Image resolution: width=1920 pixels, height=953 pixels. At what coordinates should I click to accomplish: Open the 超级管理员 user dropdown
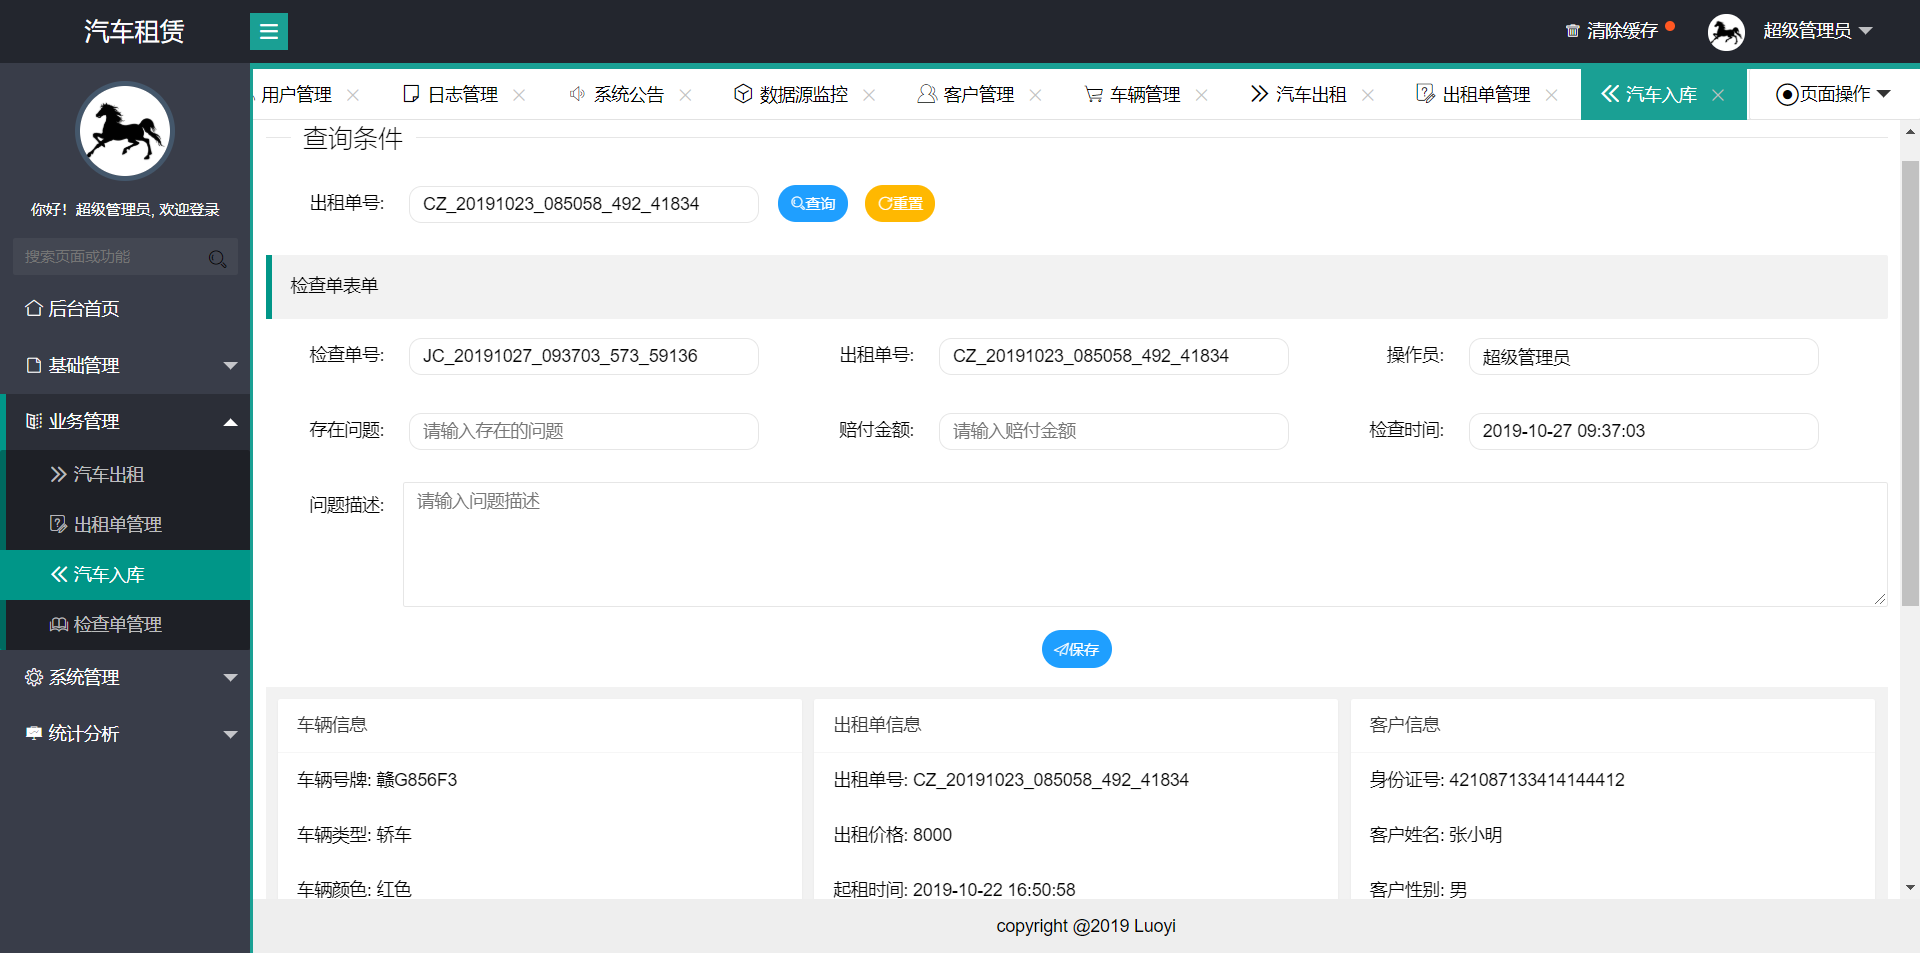[x=1817, y=31]
